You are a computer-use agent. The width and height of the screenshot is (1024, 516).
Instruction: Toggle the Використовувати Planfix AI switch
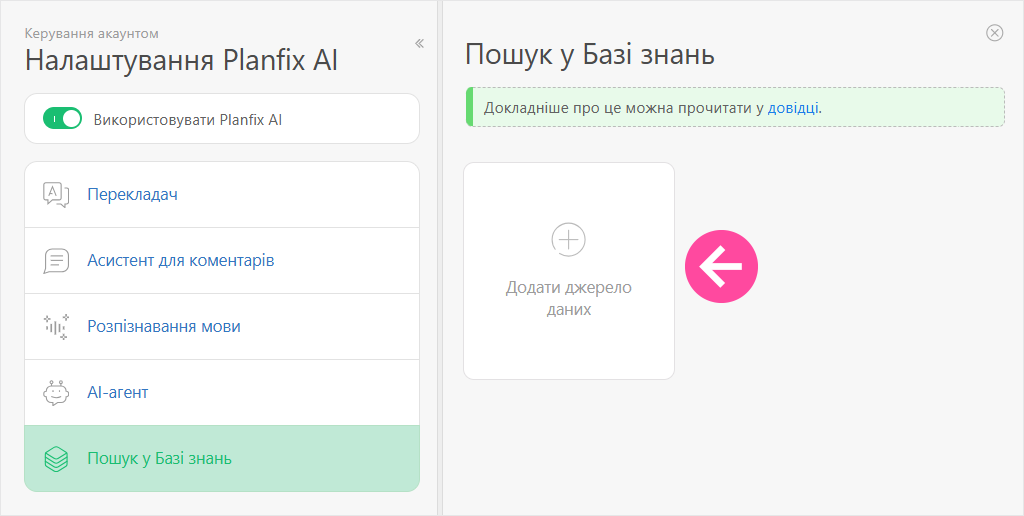[62, 119]
